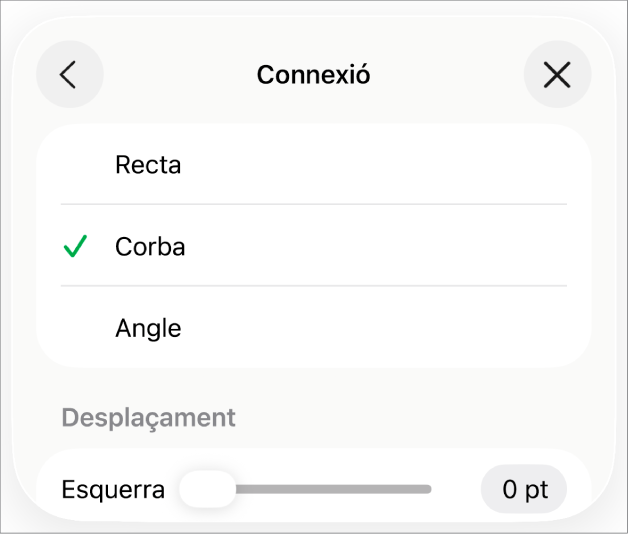The width and height of the screenshot is (628, 535).
Task: Click the white slider knob for Esquerra
Action: click(x=207, y=489)
